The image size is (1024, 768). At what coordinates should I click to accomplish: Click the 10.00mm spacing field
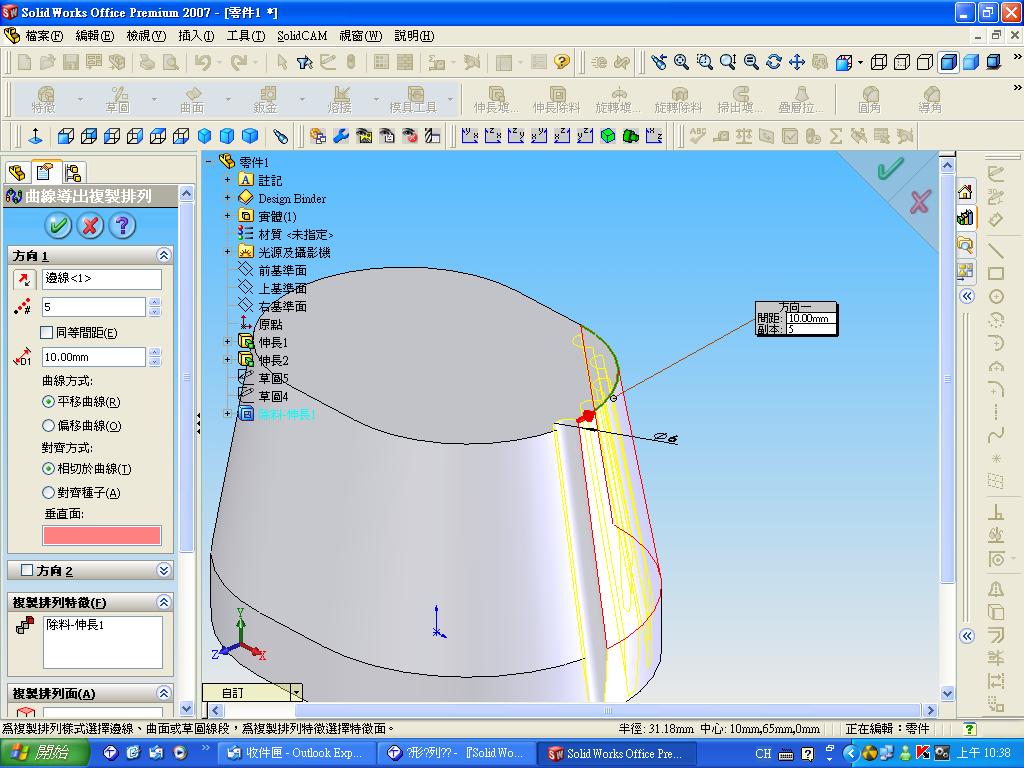pyautogui.click(x=94, y=357)
